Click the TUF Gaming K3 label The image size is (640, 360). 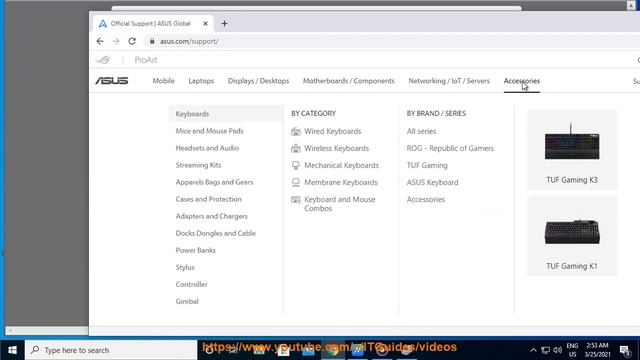tap(572, 180)
